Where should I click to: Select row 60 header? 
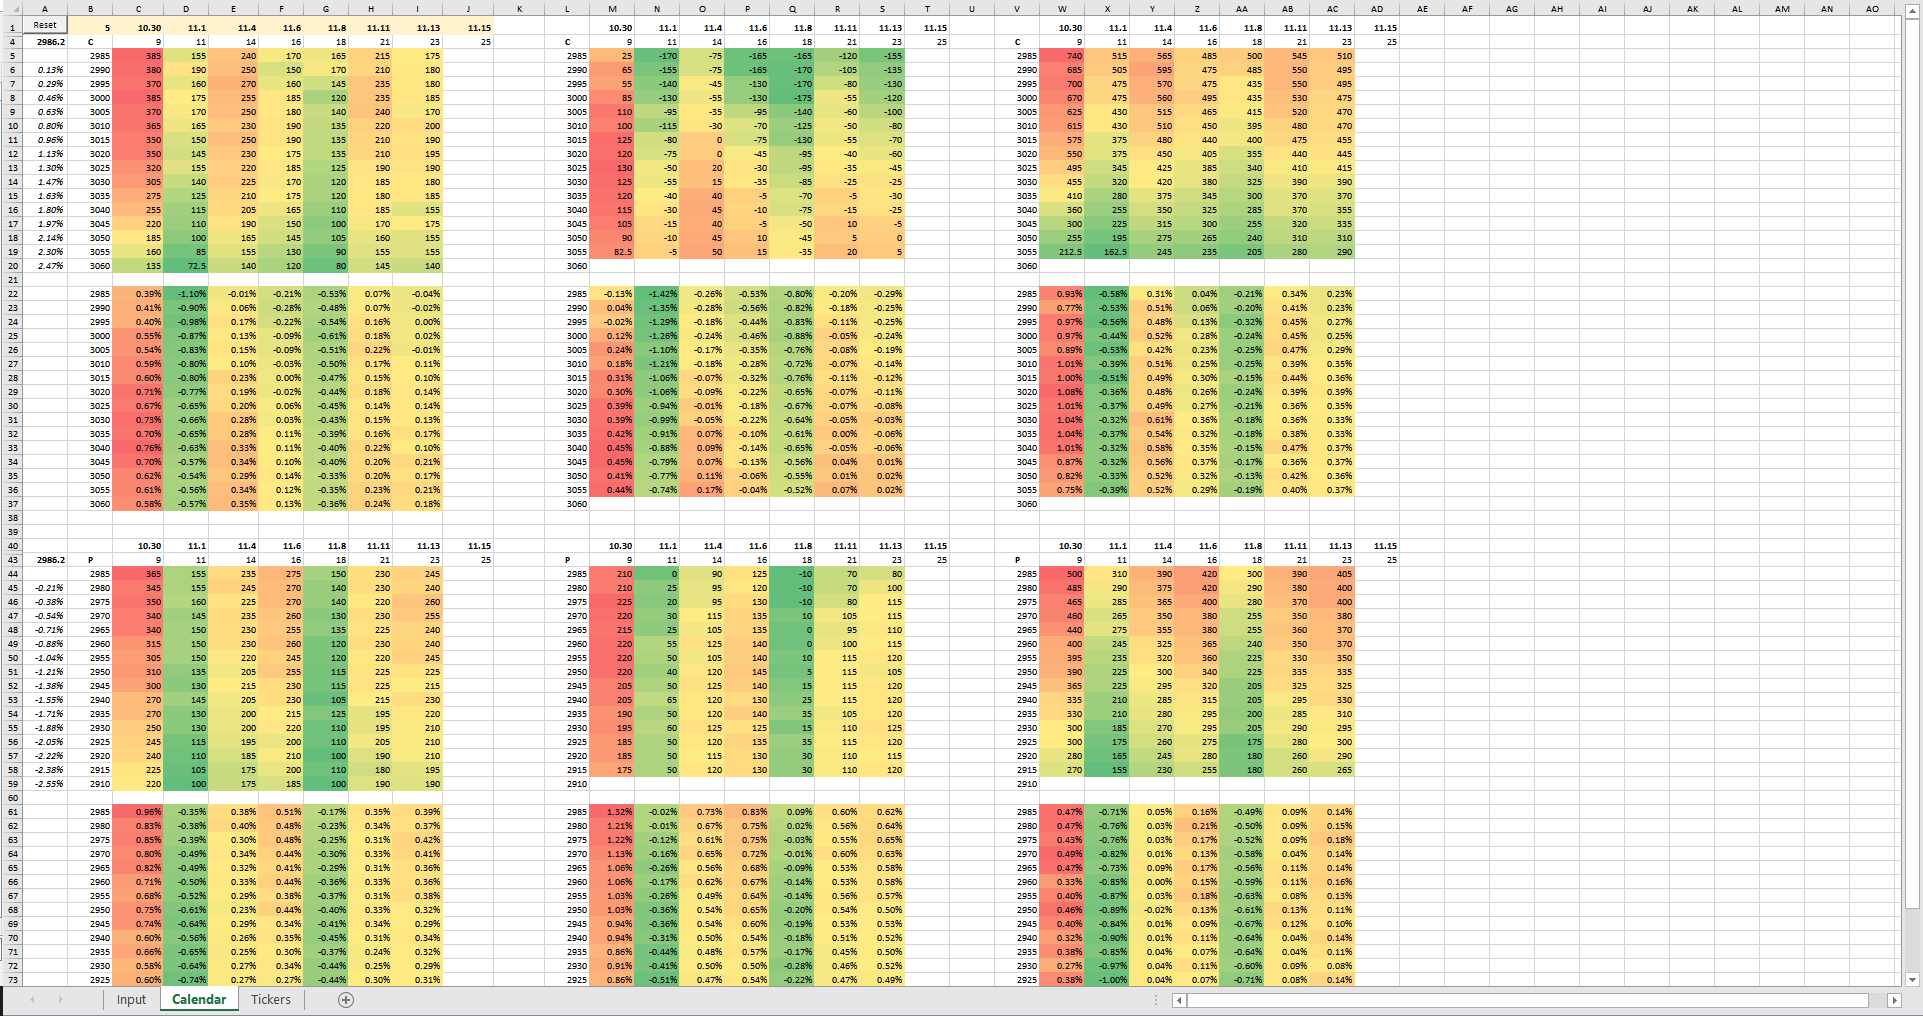(x=11, y=798)
